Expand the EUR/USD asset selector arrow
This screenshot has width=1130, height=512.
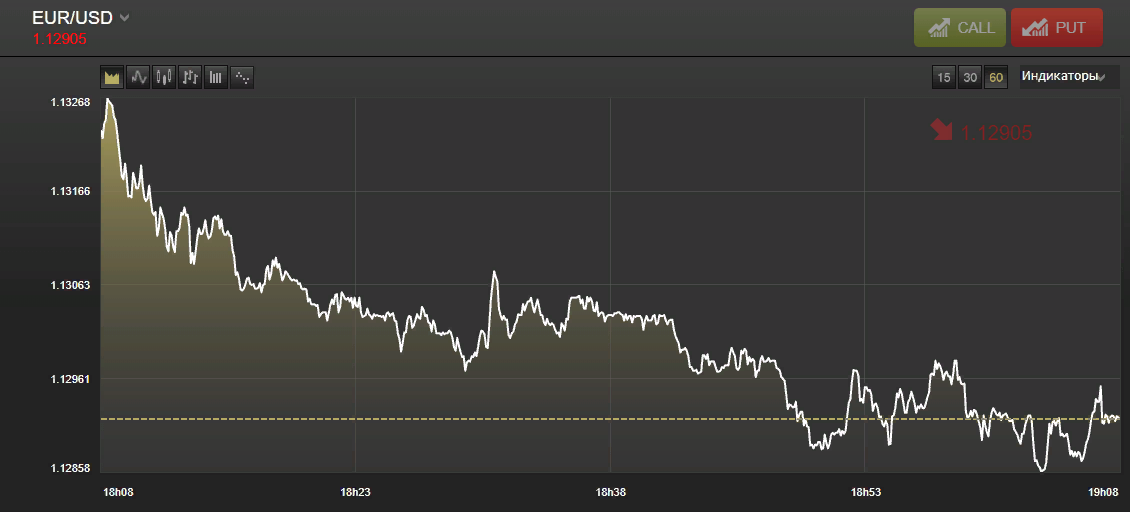pos(124,18)
